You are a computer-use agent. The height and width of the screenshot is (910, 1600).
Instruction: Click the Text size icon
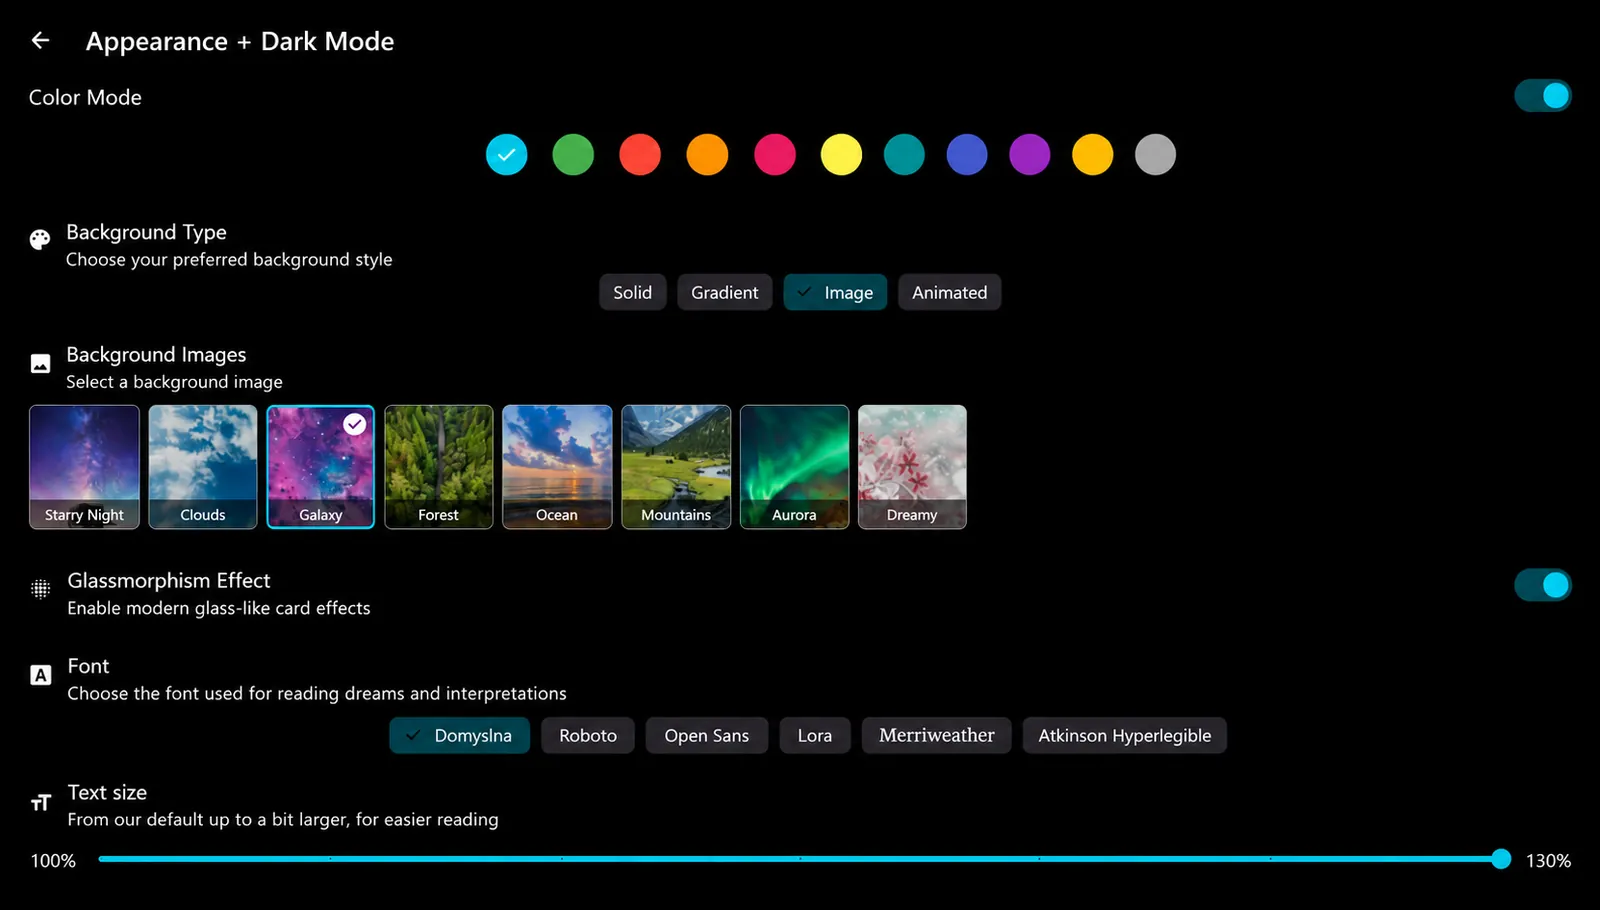(40, 802)
